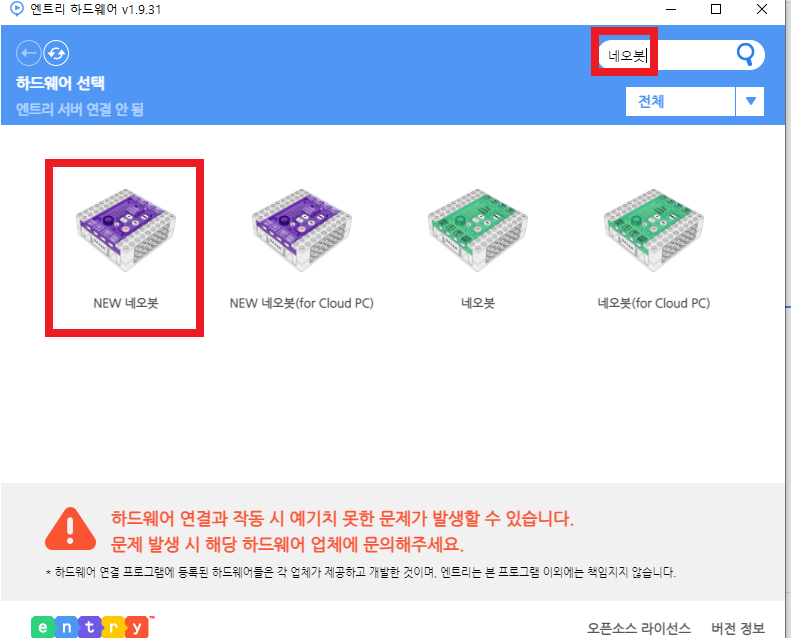Select 네오봇(for Cloud PC) green device image

654,230
